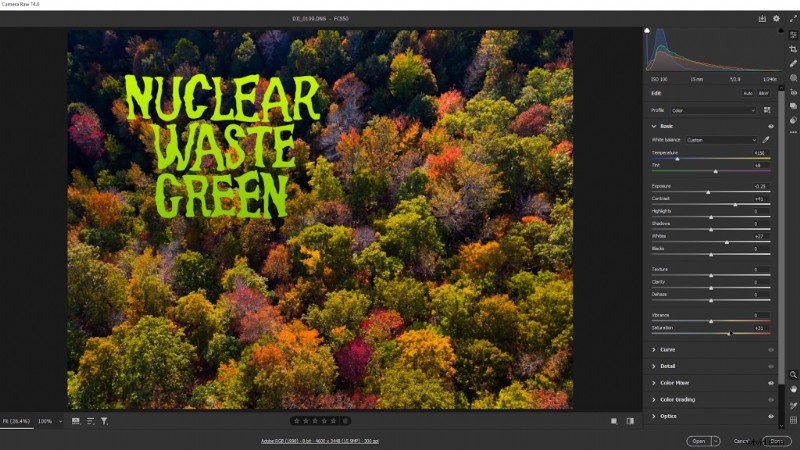Open the Presets panel icon

click(793, 120)
